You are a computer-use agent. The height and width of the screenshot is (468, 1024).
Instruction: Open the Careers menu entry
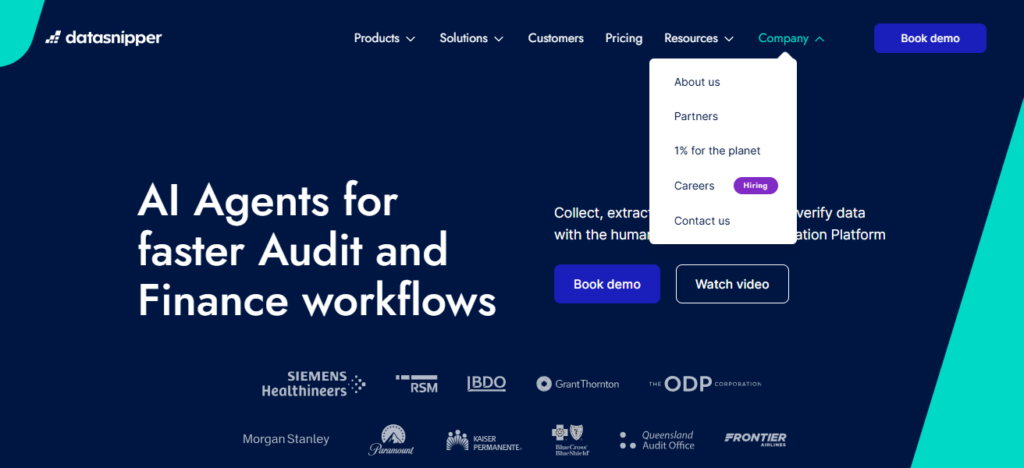pos(694,186)
